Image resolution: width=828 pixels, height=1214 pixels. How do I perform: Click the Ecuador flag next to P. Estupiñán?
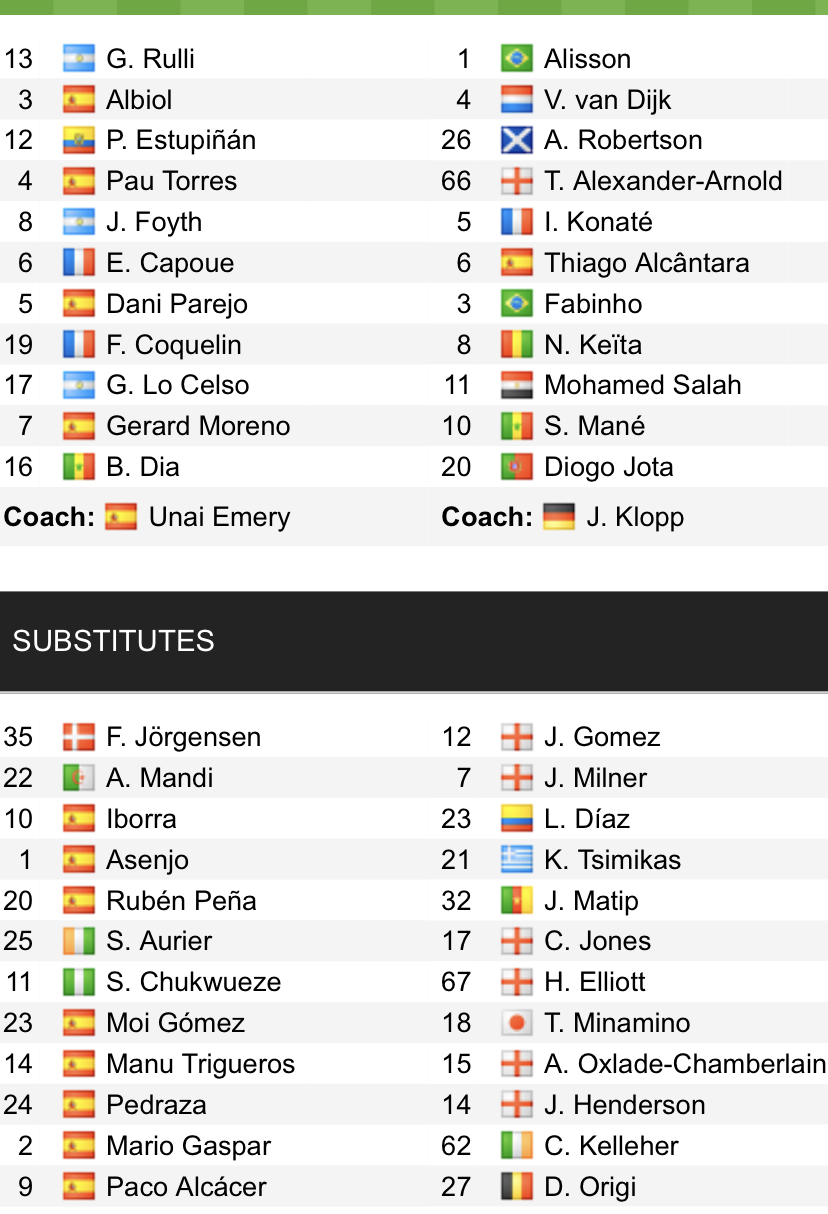pos(78,141)
